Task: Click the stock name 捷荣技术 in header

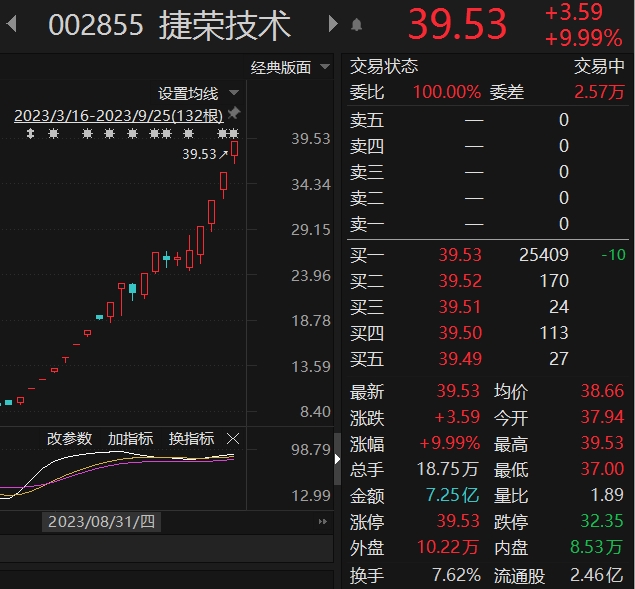Action: click(224, 26)
